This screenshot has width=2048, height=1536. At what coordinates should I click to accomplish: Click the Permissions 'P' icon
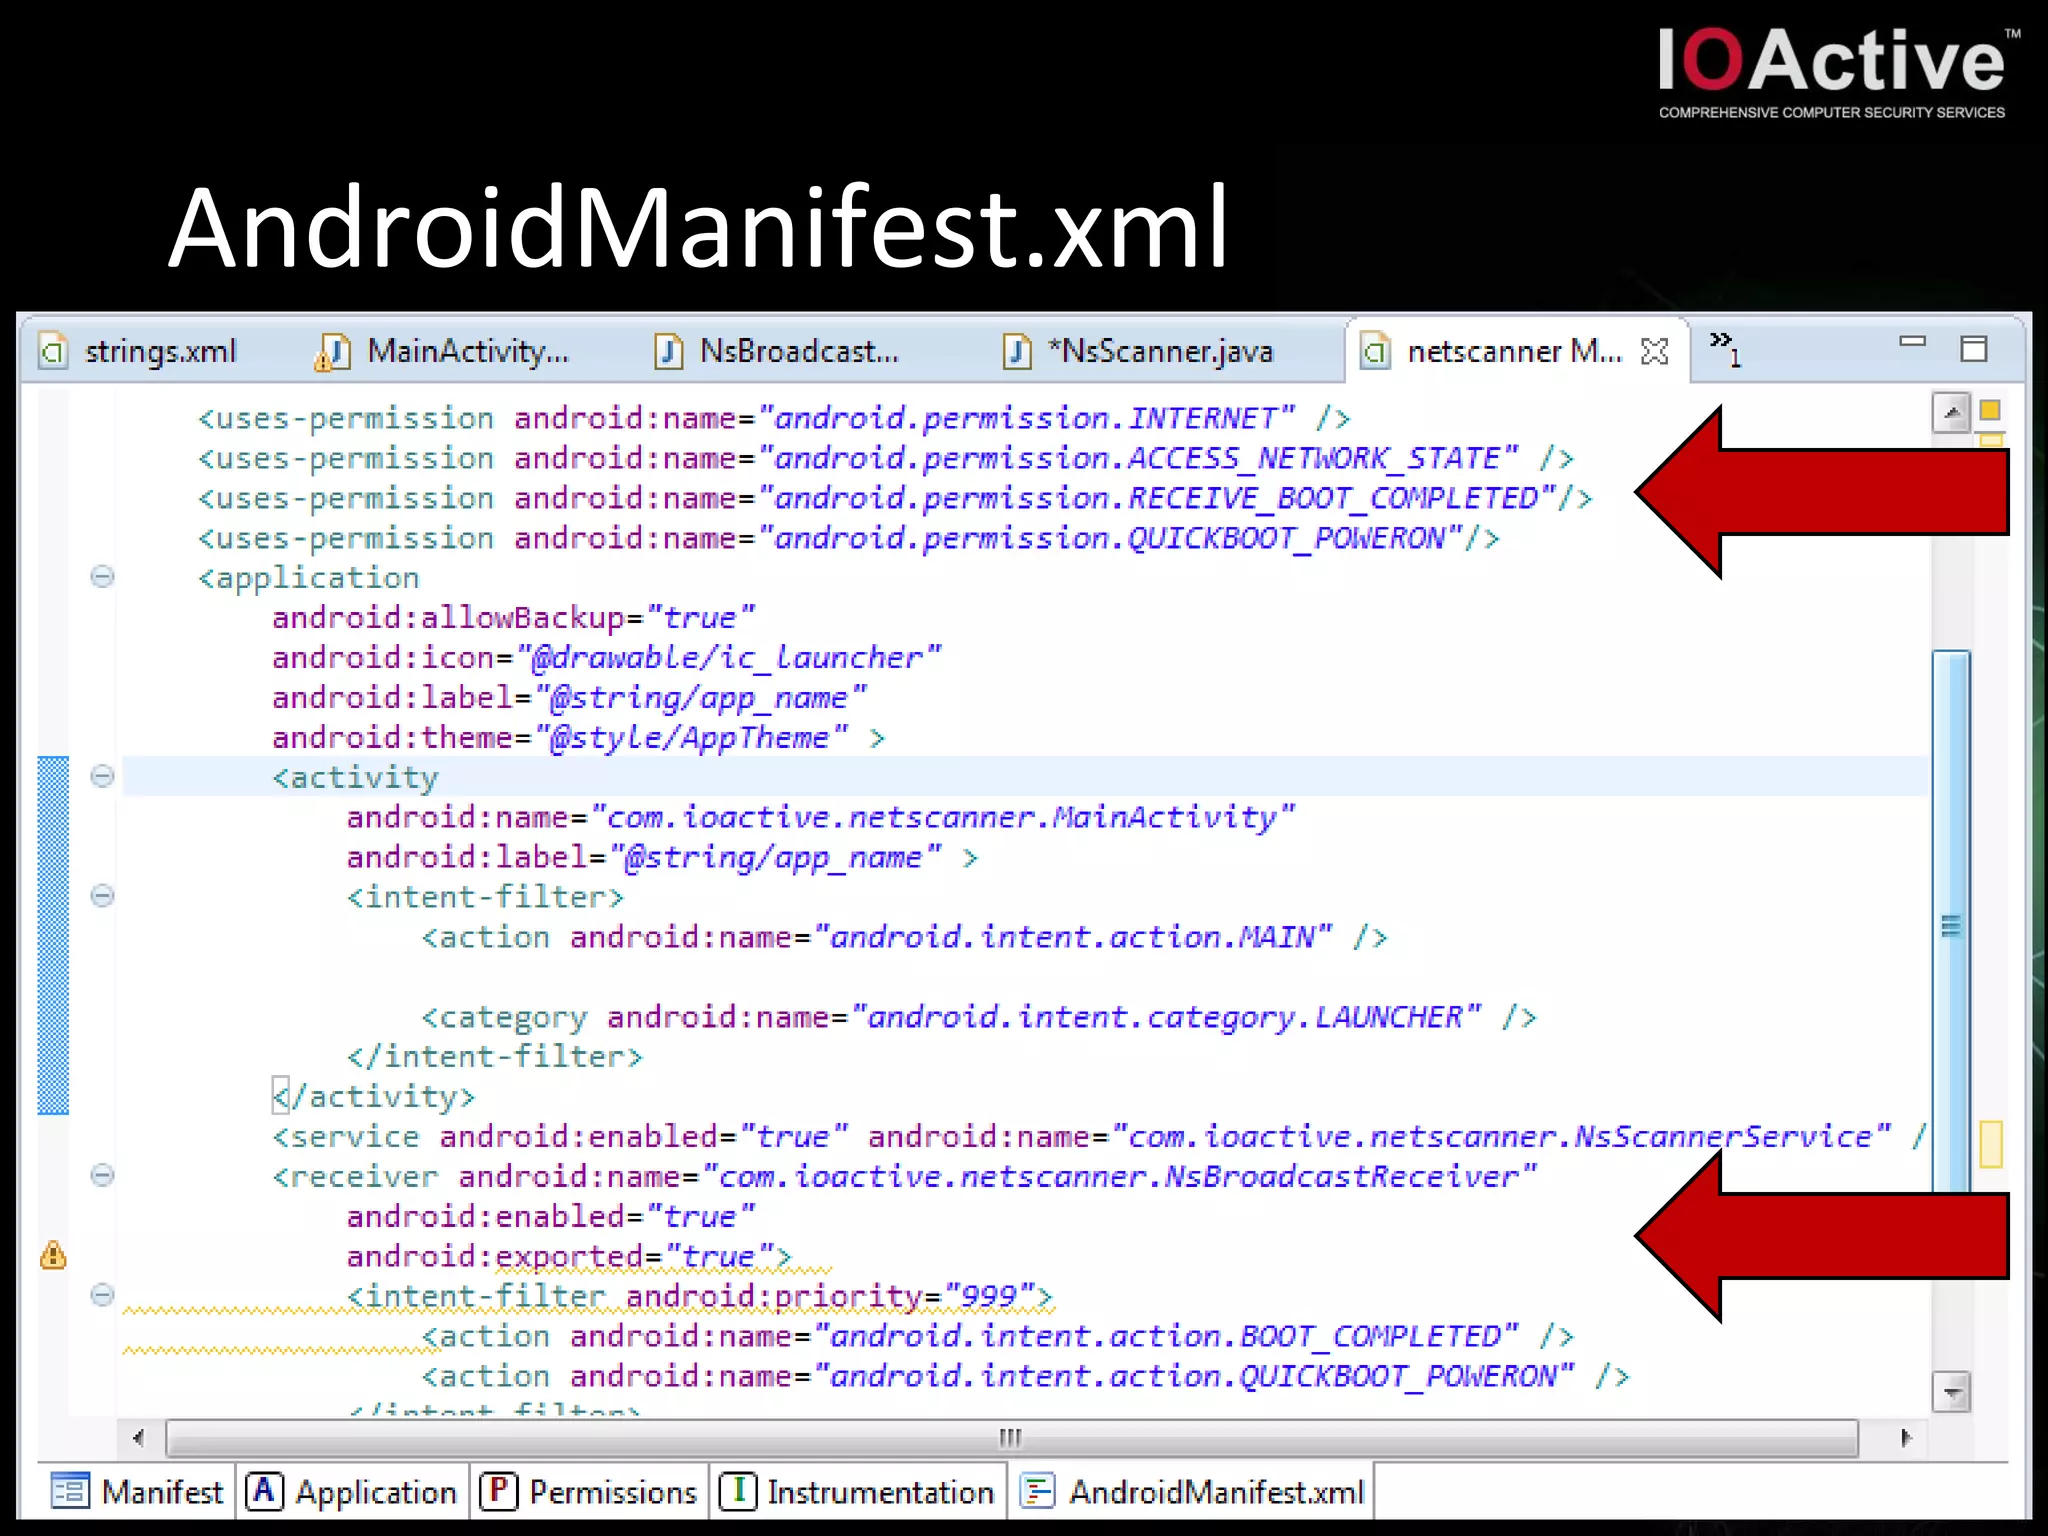[498, 1492]
